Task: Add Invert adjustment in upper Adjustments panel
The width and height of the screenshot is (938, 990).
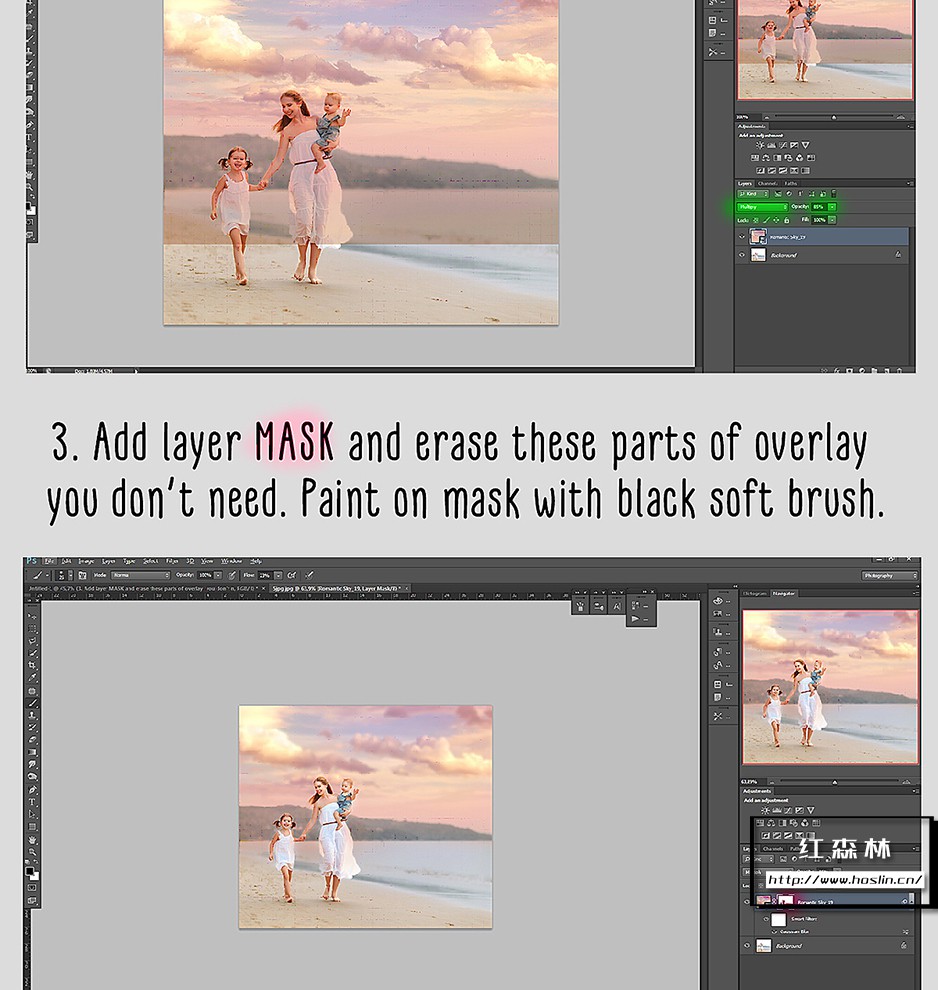Action: point(761,170)
